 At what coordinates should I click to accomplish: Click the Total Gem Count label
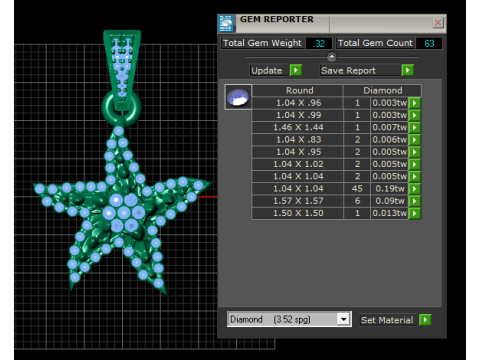375,43
